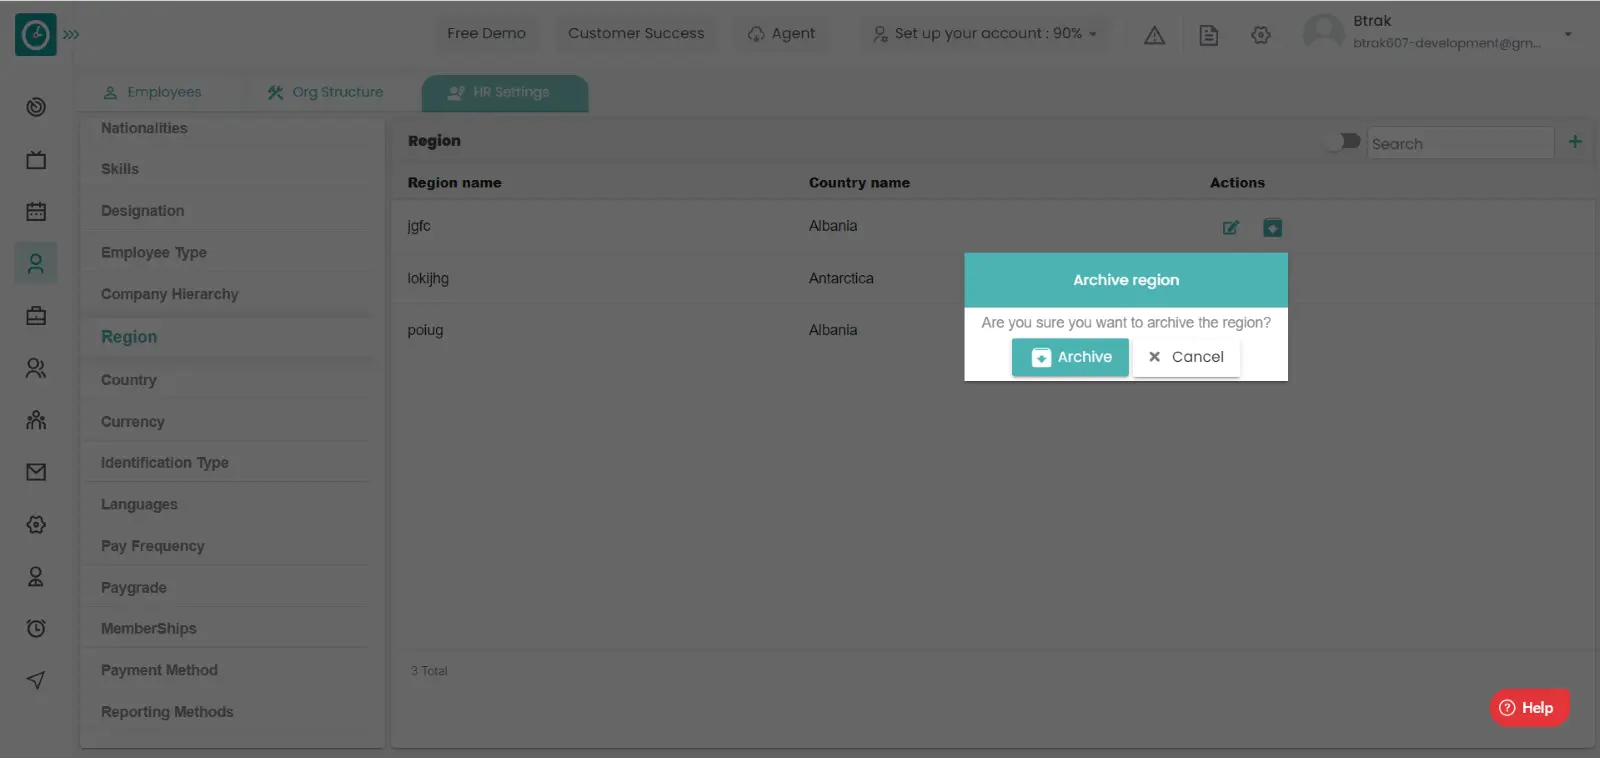Image resolution: width=1600 pixels, height=758 pixels.
Task: Open the briefcase icon in the sidebar
Action: tap(36, 316)
